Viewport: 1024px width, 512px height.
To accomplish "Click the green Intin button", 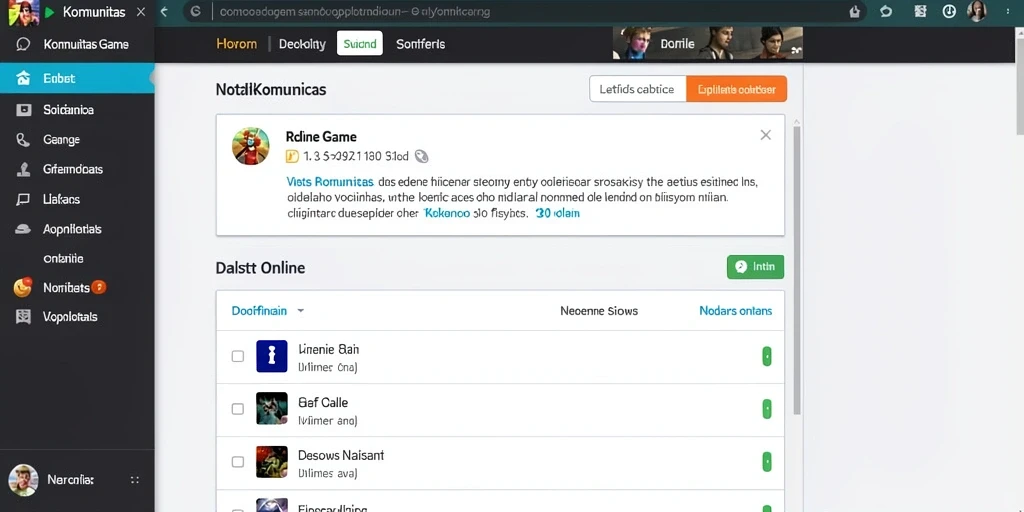I will (756, 266).
